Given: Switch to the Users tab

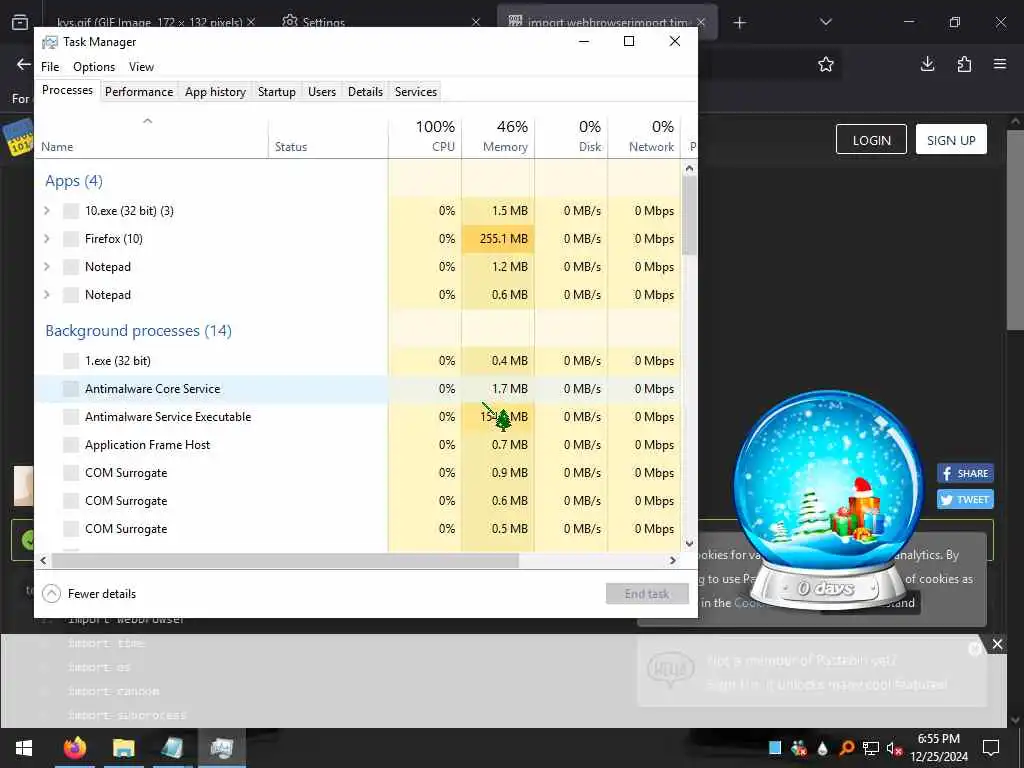Looking at the screenshot, I should click(x=322, y=92).
